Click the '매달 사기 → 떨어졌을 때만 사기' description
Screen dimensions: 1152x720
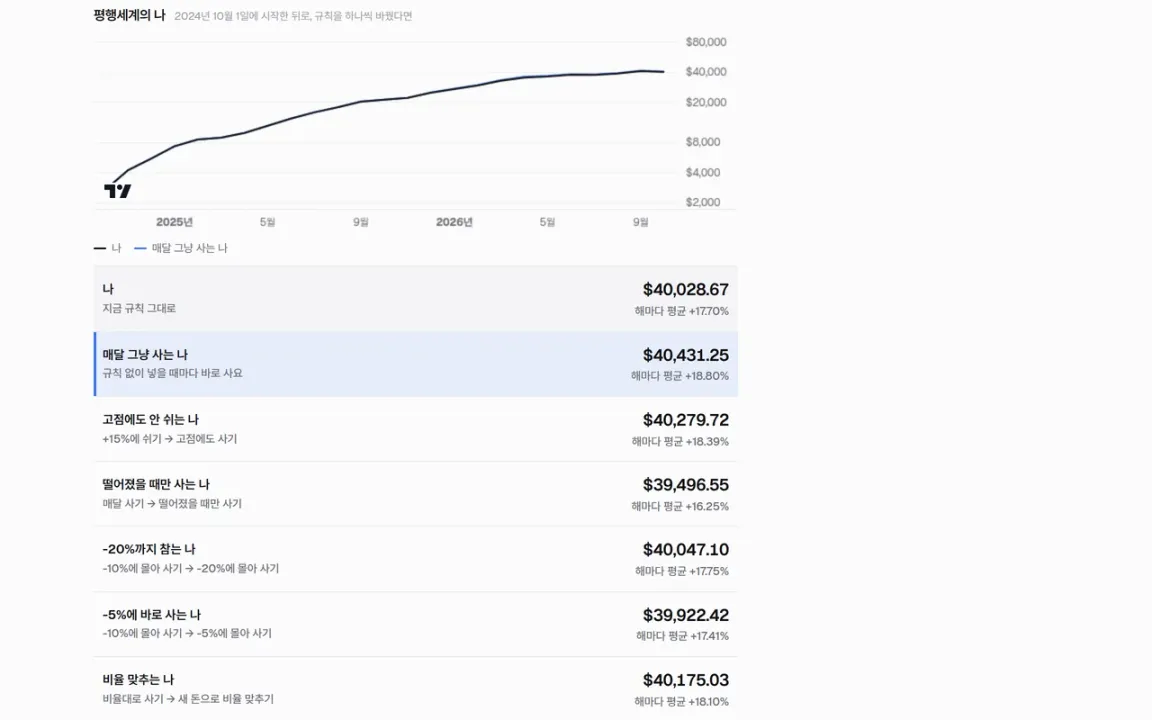tap(172, 504)
